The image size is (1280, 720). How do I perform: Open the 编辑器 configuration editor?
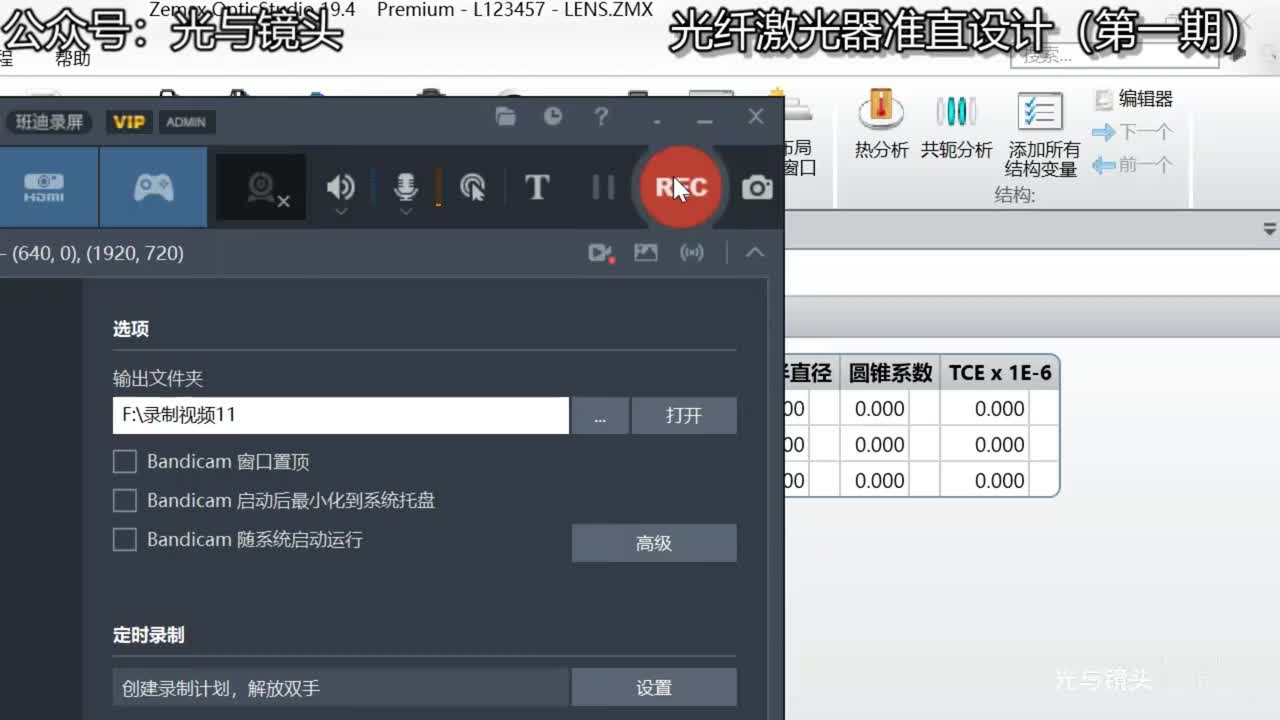point(1134,99)
